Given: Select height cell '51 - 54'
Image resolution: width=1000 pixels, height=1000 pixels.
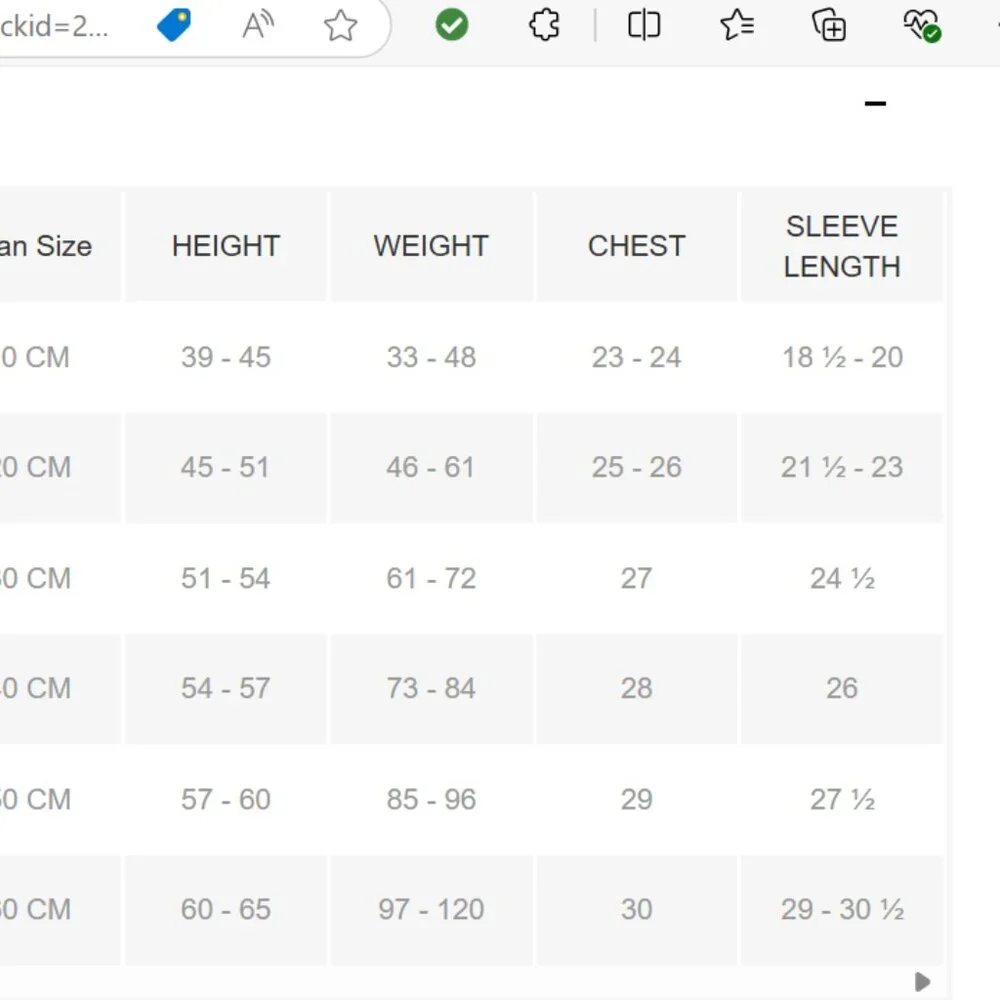Looking at the screenshot, I should [226, 578].
